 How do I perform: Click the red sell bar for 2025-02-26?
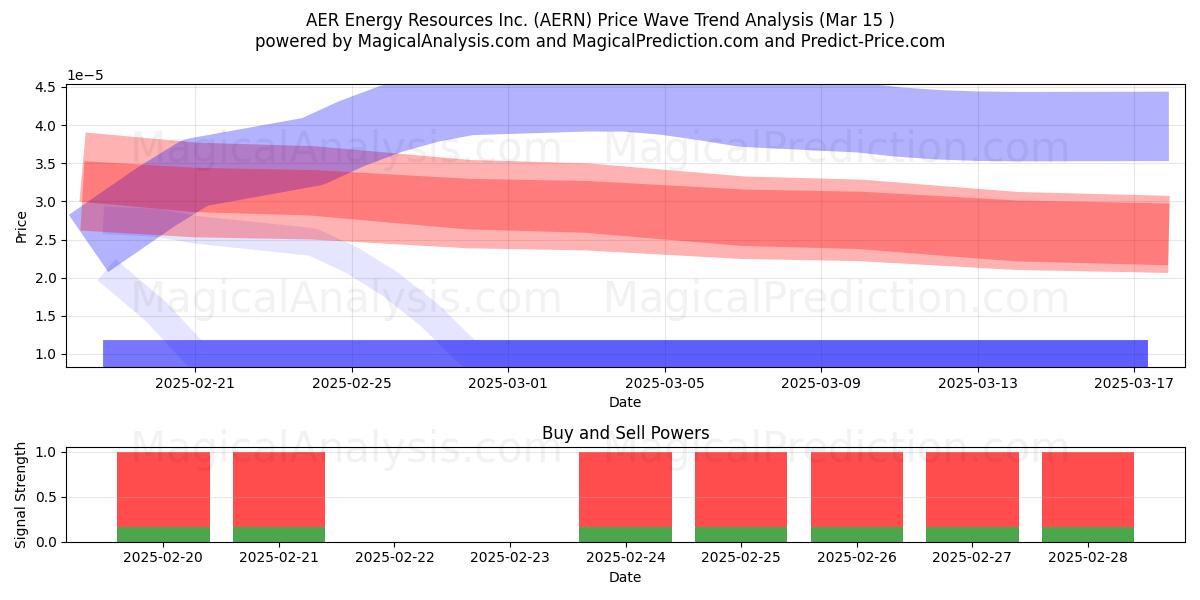point(857,489)
